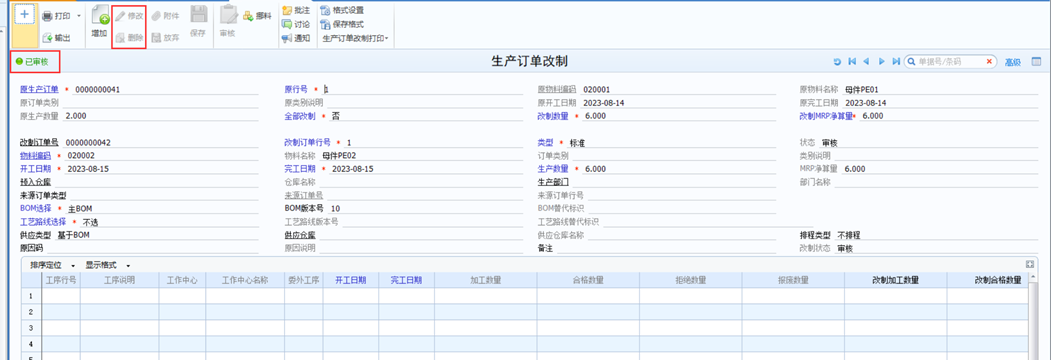The width and height of the screenshot is (1051, 360).
Task: Click the 改制MRP净算量 field
Action: pyautogui.click(x=950, y=116)
